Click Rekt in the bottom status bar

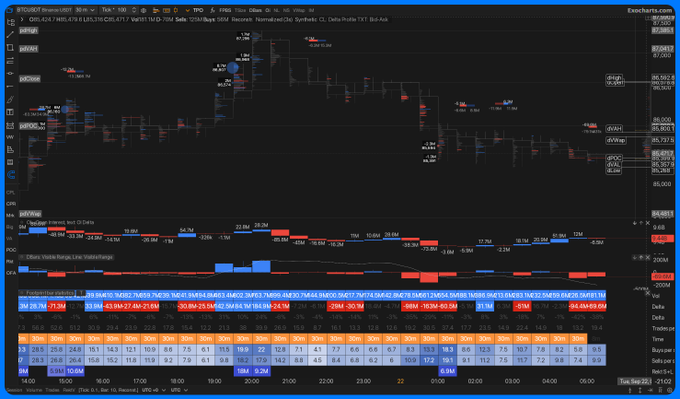(69, 390)
